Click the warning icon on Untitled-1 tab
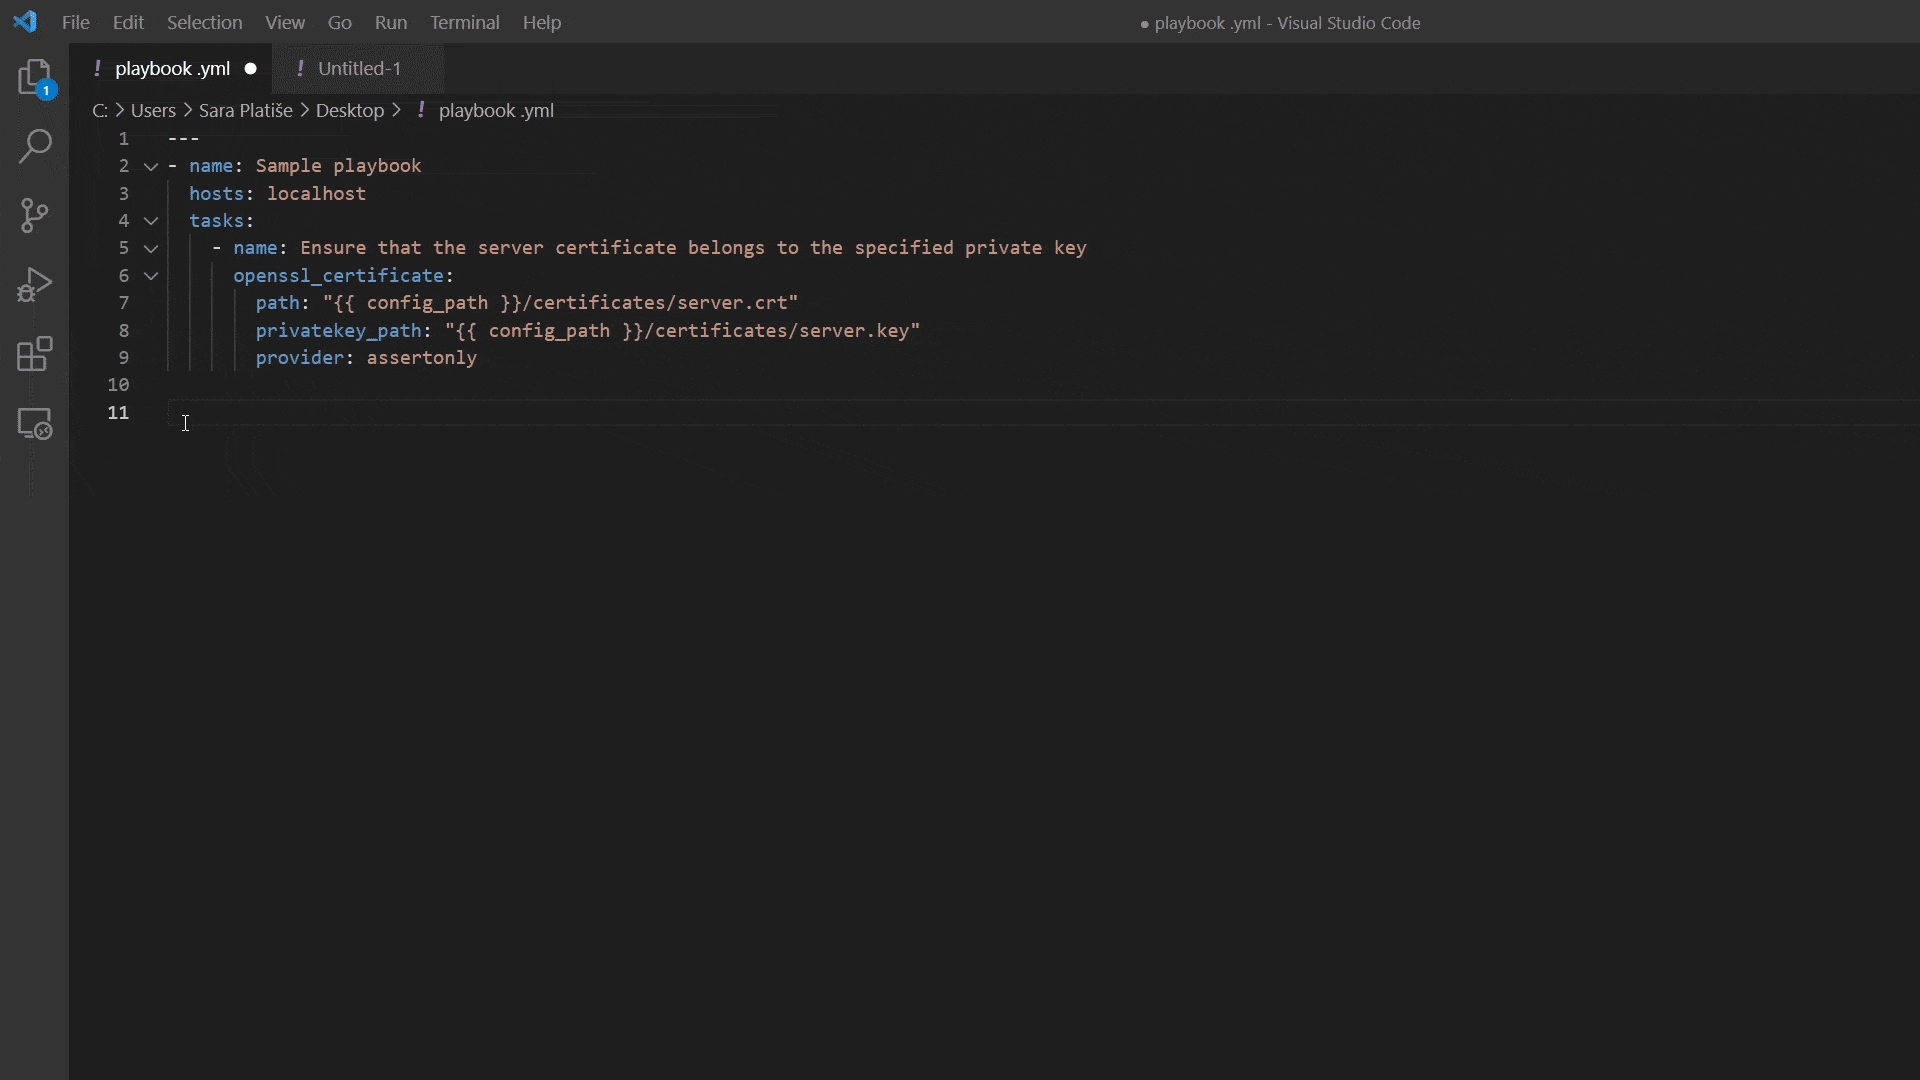1920x1080 pixels. (x=301, y=68)
